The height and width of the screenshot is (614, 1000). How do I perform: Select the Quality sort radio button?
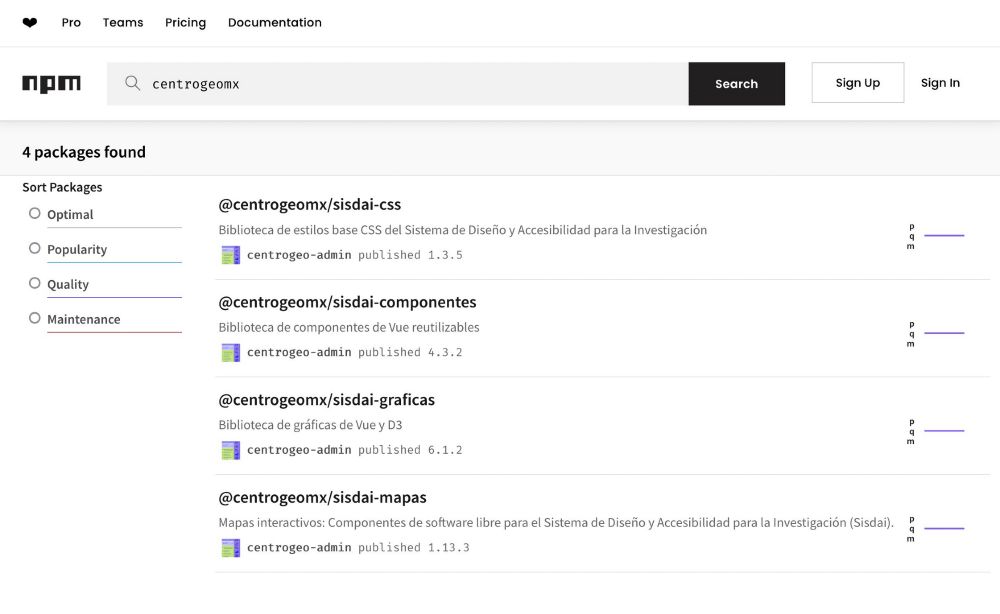(34, 283)
